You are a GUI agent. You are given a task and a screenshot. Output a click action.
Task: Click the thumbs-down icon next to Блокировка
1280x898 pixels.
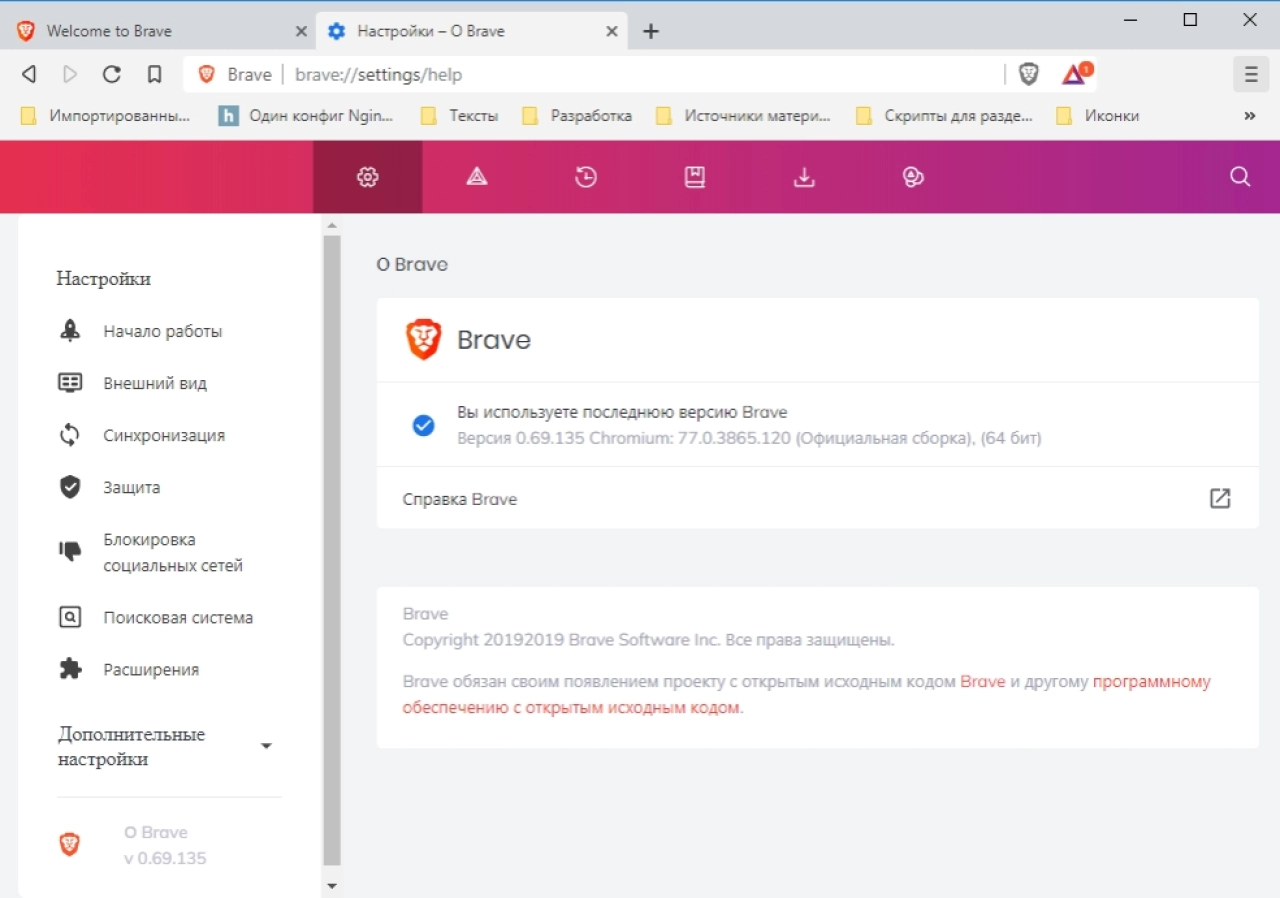pyautogui.click(x=70, y=550)
